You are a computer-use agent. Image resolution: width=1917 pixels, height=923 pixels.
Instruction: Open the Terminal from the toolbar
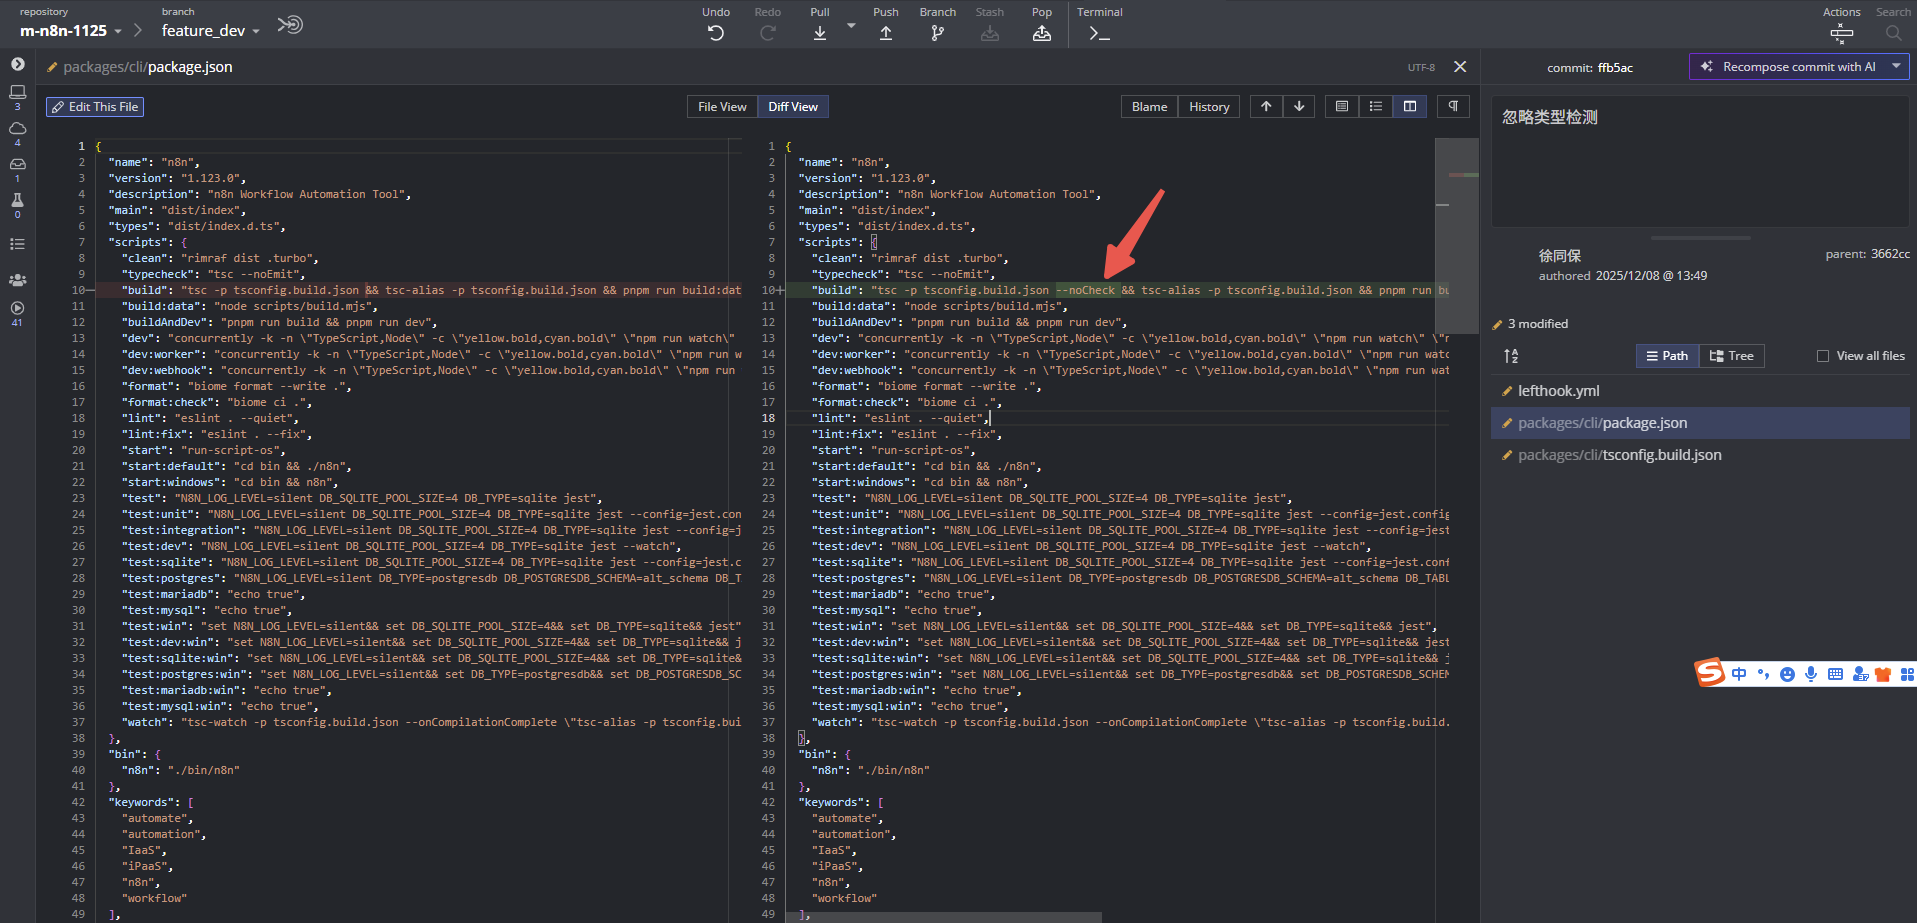click(1100, 33)
